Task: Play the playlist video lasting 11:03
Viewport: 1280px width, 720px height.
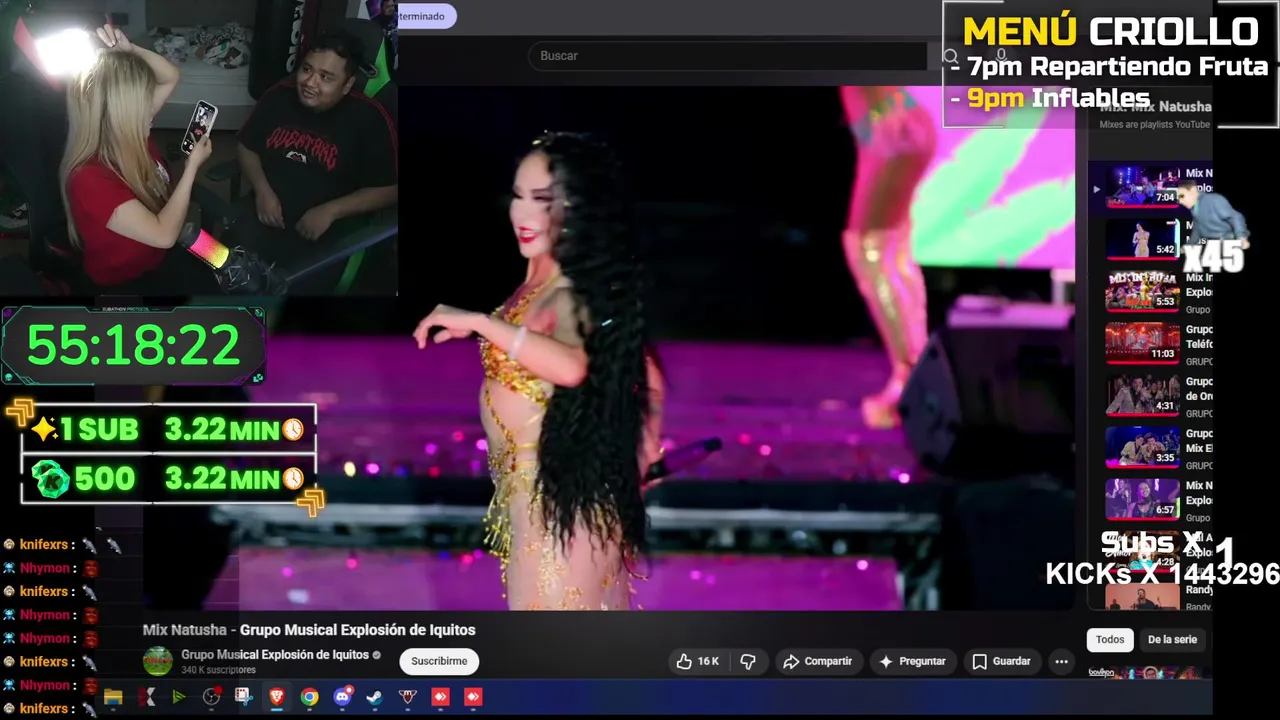Action: pos(1142,343)
